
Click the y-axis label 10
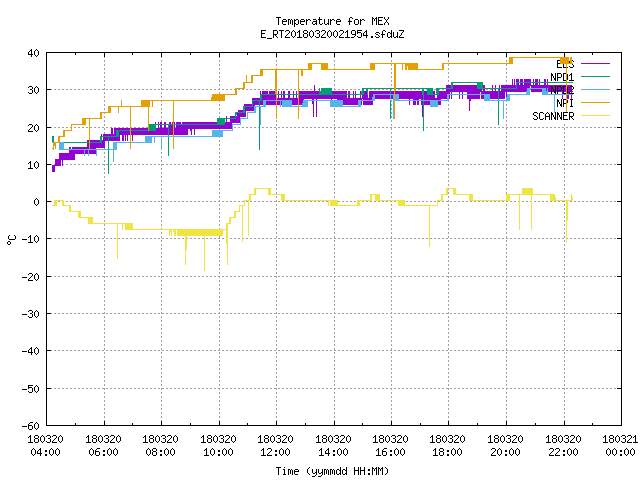coord(33,165)
